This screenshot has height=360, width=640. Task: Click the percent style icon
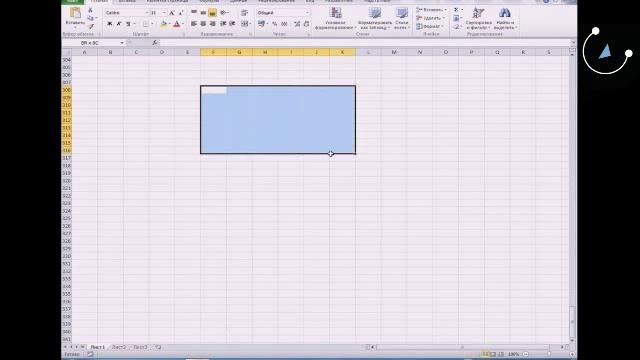pyautogui.click(x=275, y=24)
